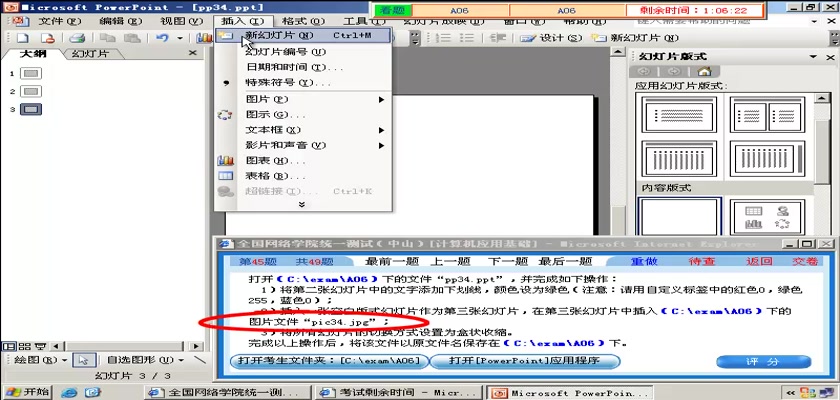This screenshot has height=400, width=840.
Task: Click the text direction alignment icon
Action: (498, 38)
